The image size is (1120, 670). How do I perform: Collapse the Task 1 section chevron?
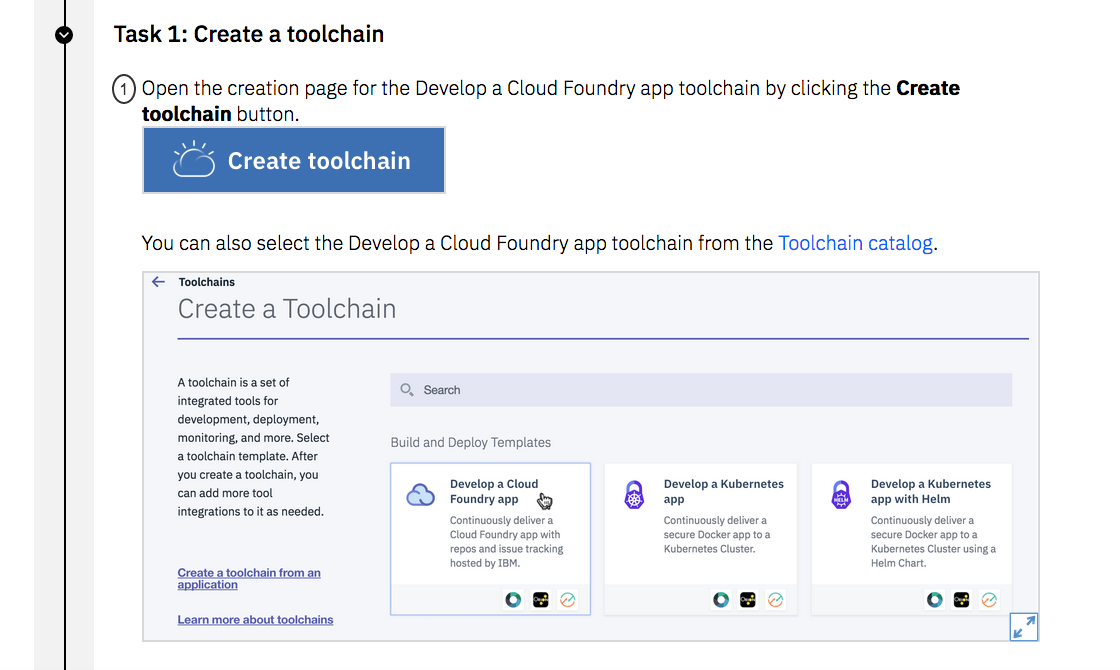coord(64,34)
